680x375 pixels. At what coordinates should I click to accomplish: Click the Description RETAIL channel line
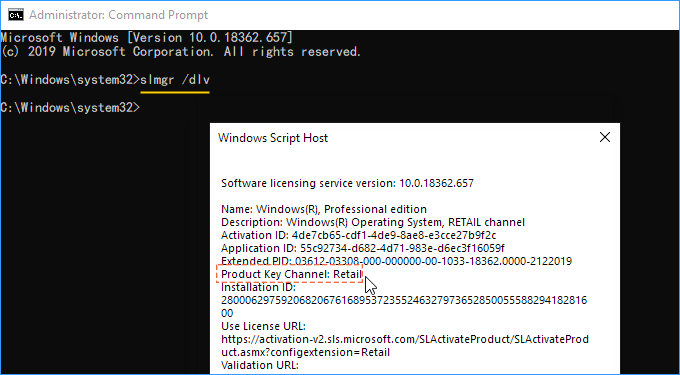tap(373, 222)
